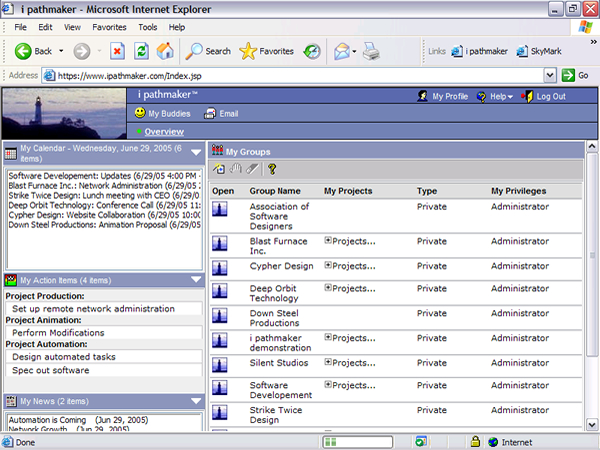Expand Projects for Software Developement
The width and height of the screenshot is (600, 450).
point(328,384)
